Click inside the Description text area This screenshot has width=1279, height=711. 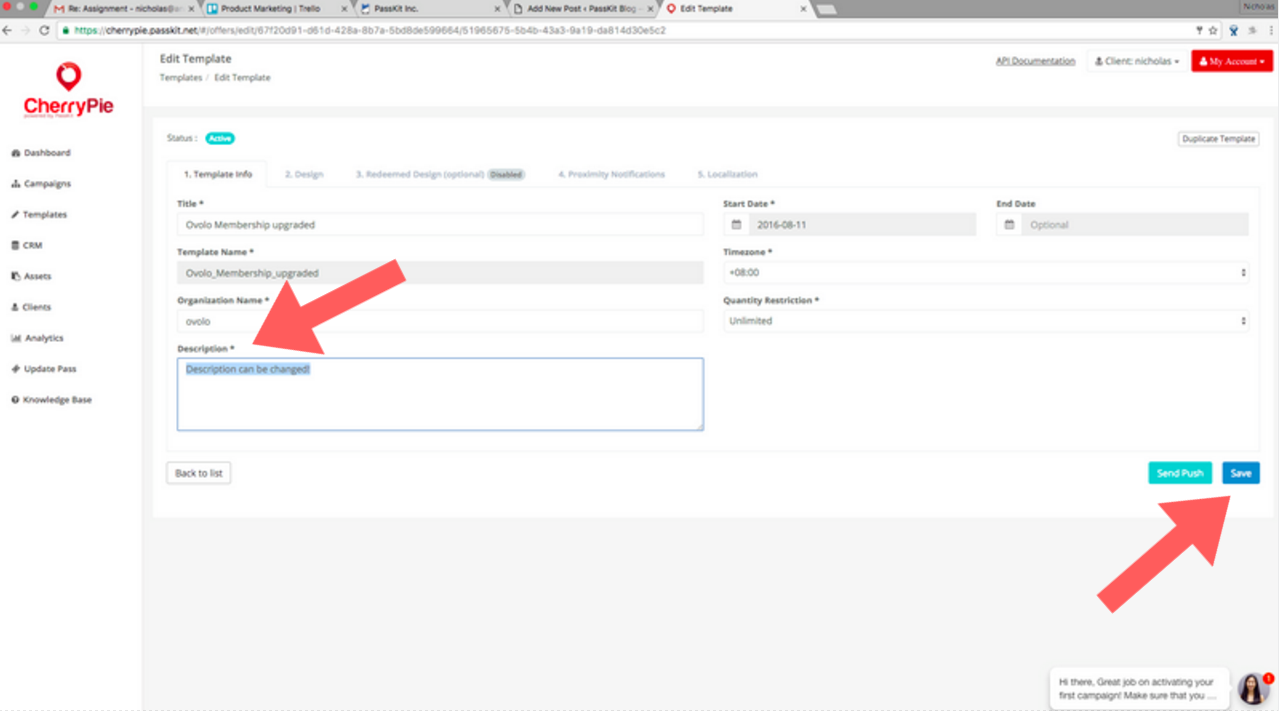point(440,394)
